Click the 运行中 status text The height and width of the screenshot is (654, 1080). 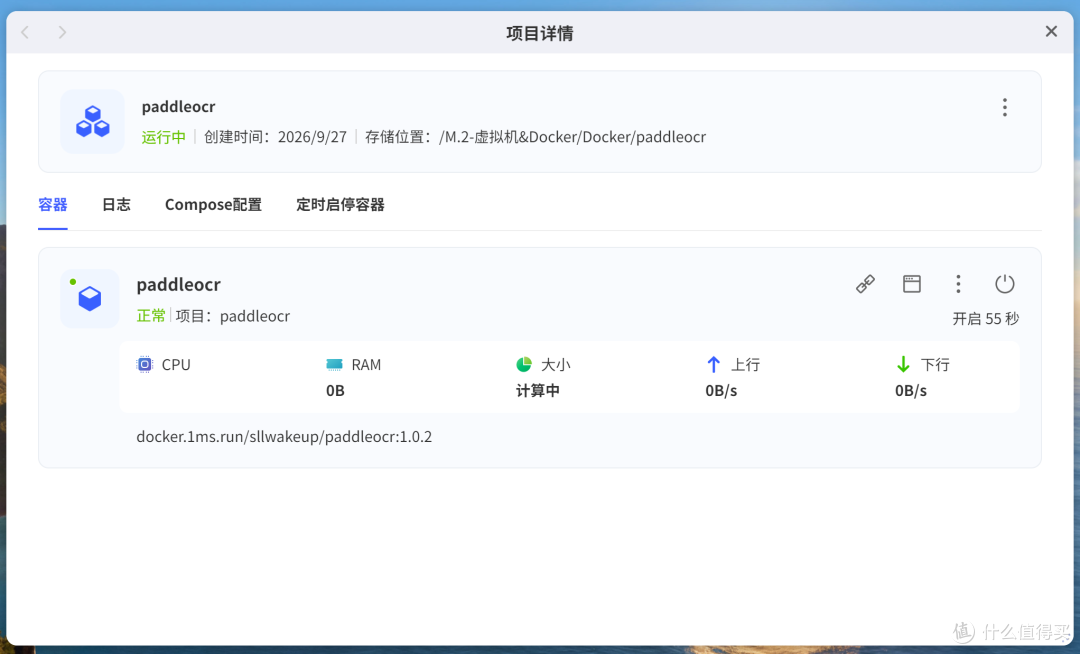coord(163,137)
